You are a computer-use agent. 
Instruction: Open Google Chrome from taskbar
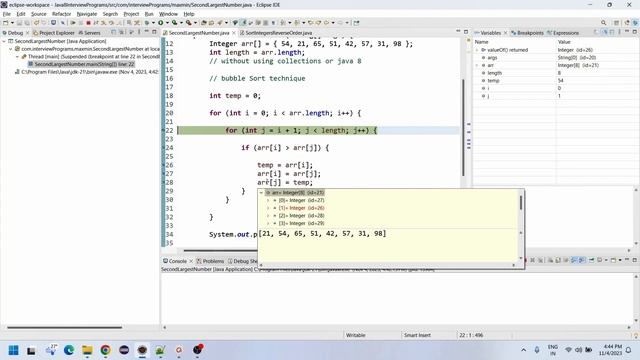coord(106,350)
